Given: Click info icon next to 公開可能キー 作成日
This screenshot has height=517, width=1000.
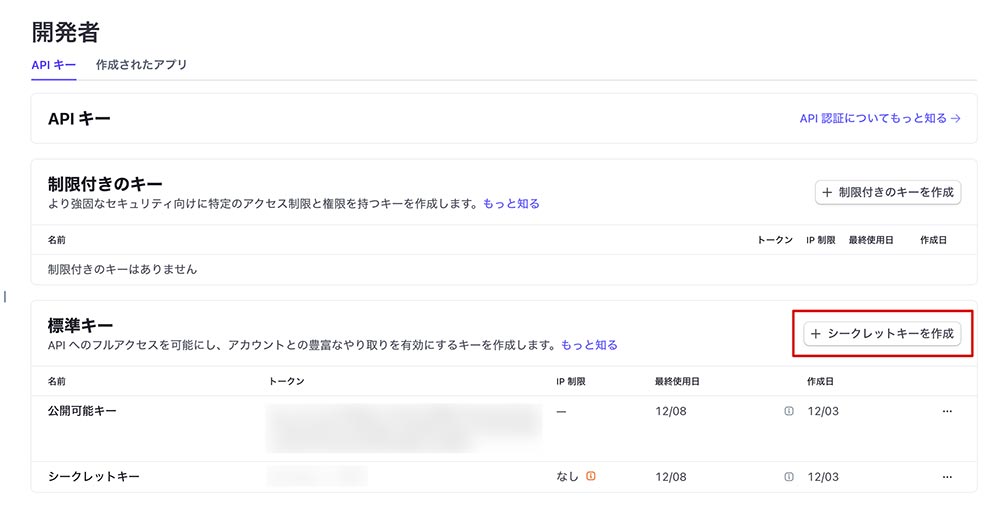Looking at the screenshot, I should (x=789, y=411).
